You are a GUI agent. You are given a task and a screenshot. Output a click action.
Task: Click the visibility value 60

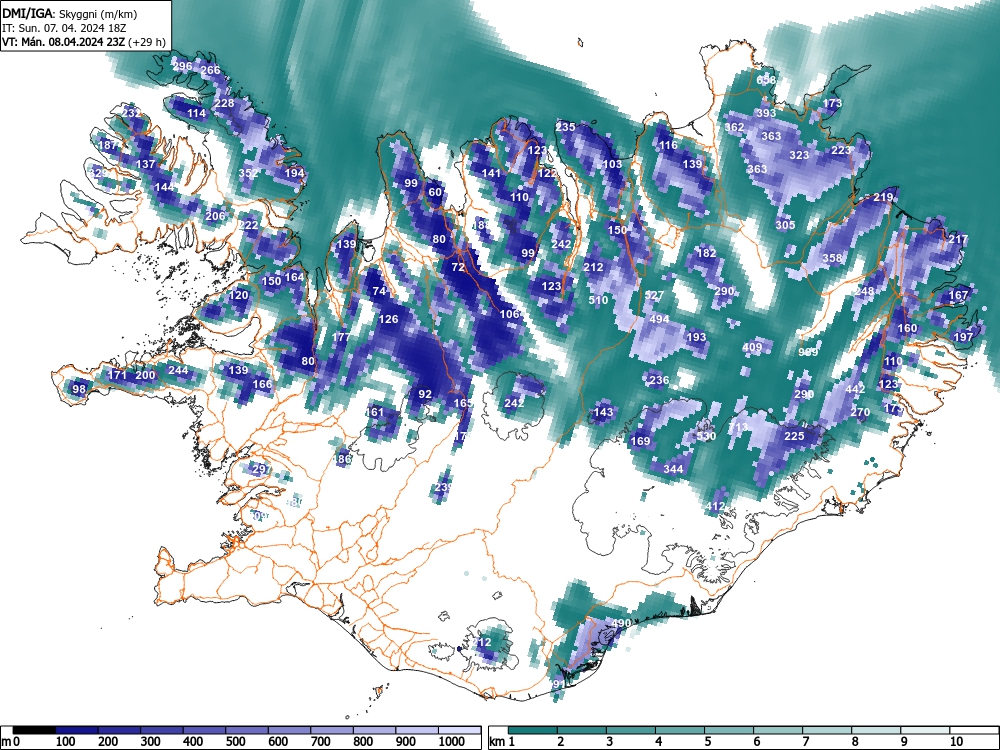(x=435, y=193)
